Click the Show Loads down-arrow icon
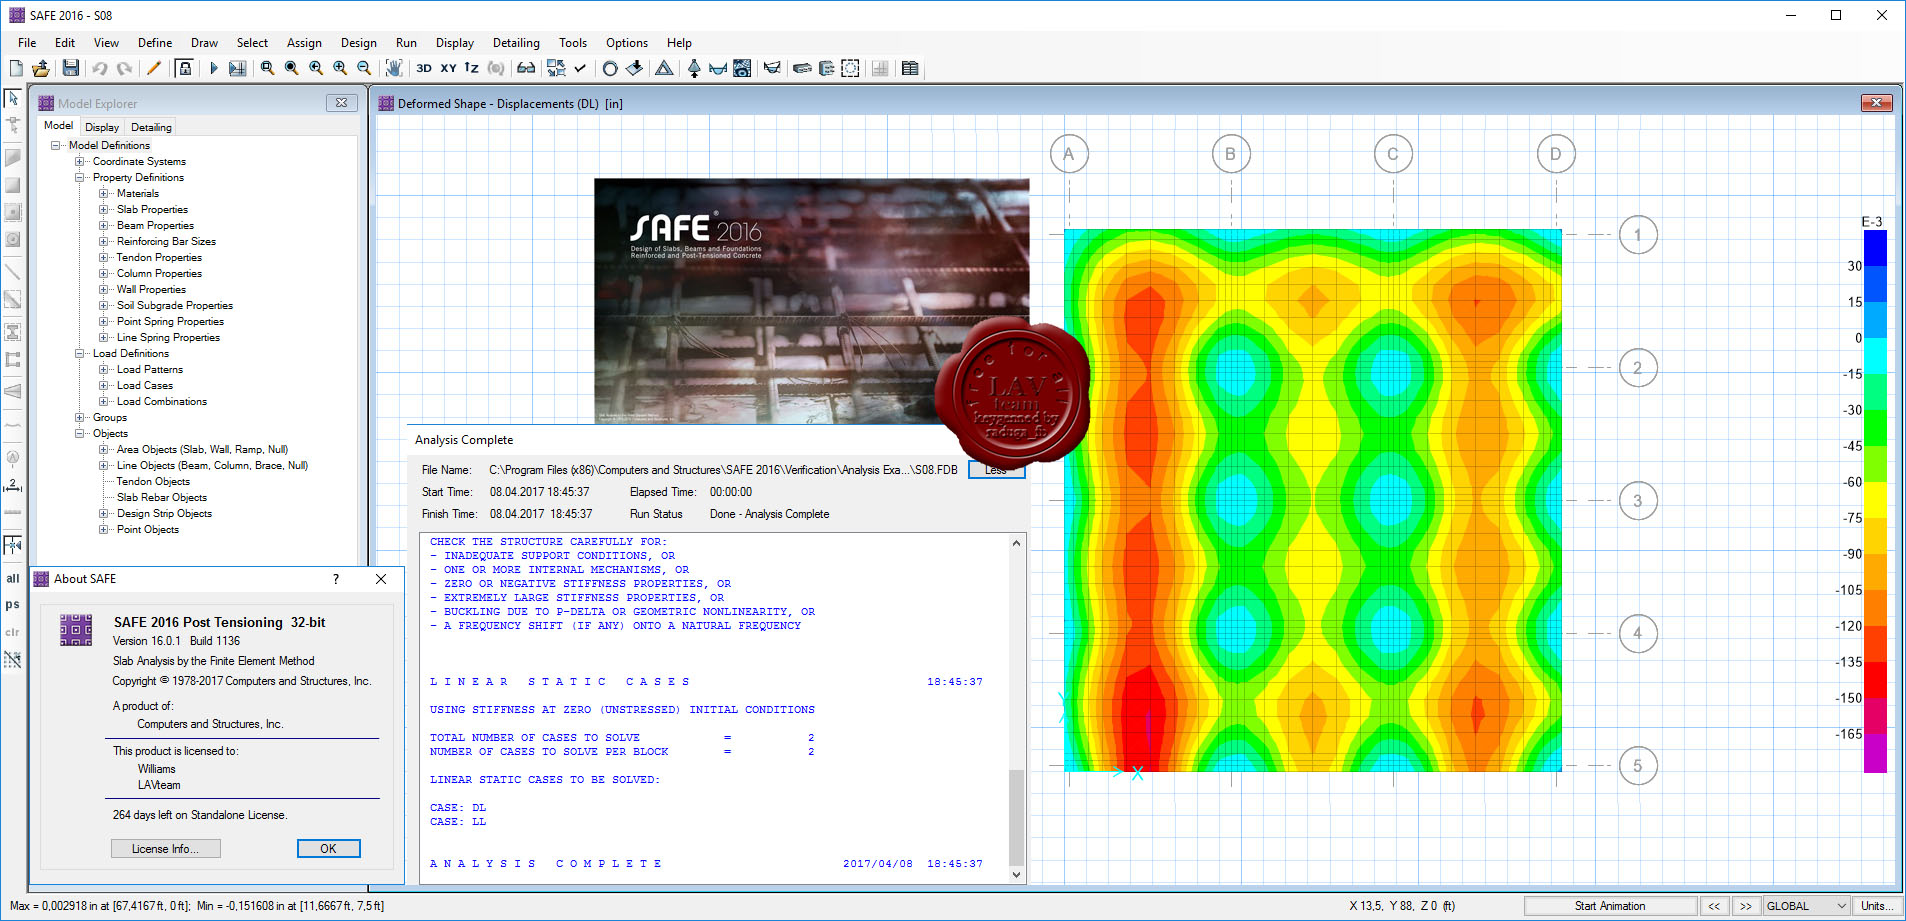 point(634,68)
